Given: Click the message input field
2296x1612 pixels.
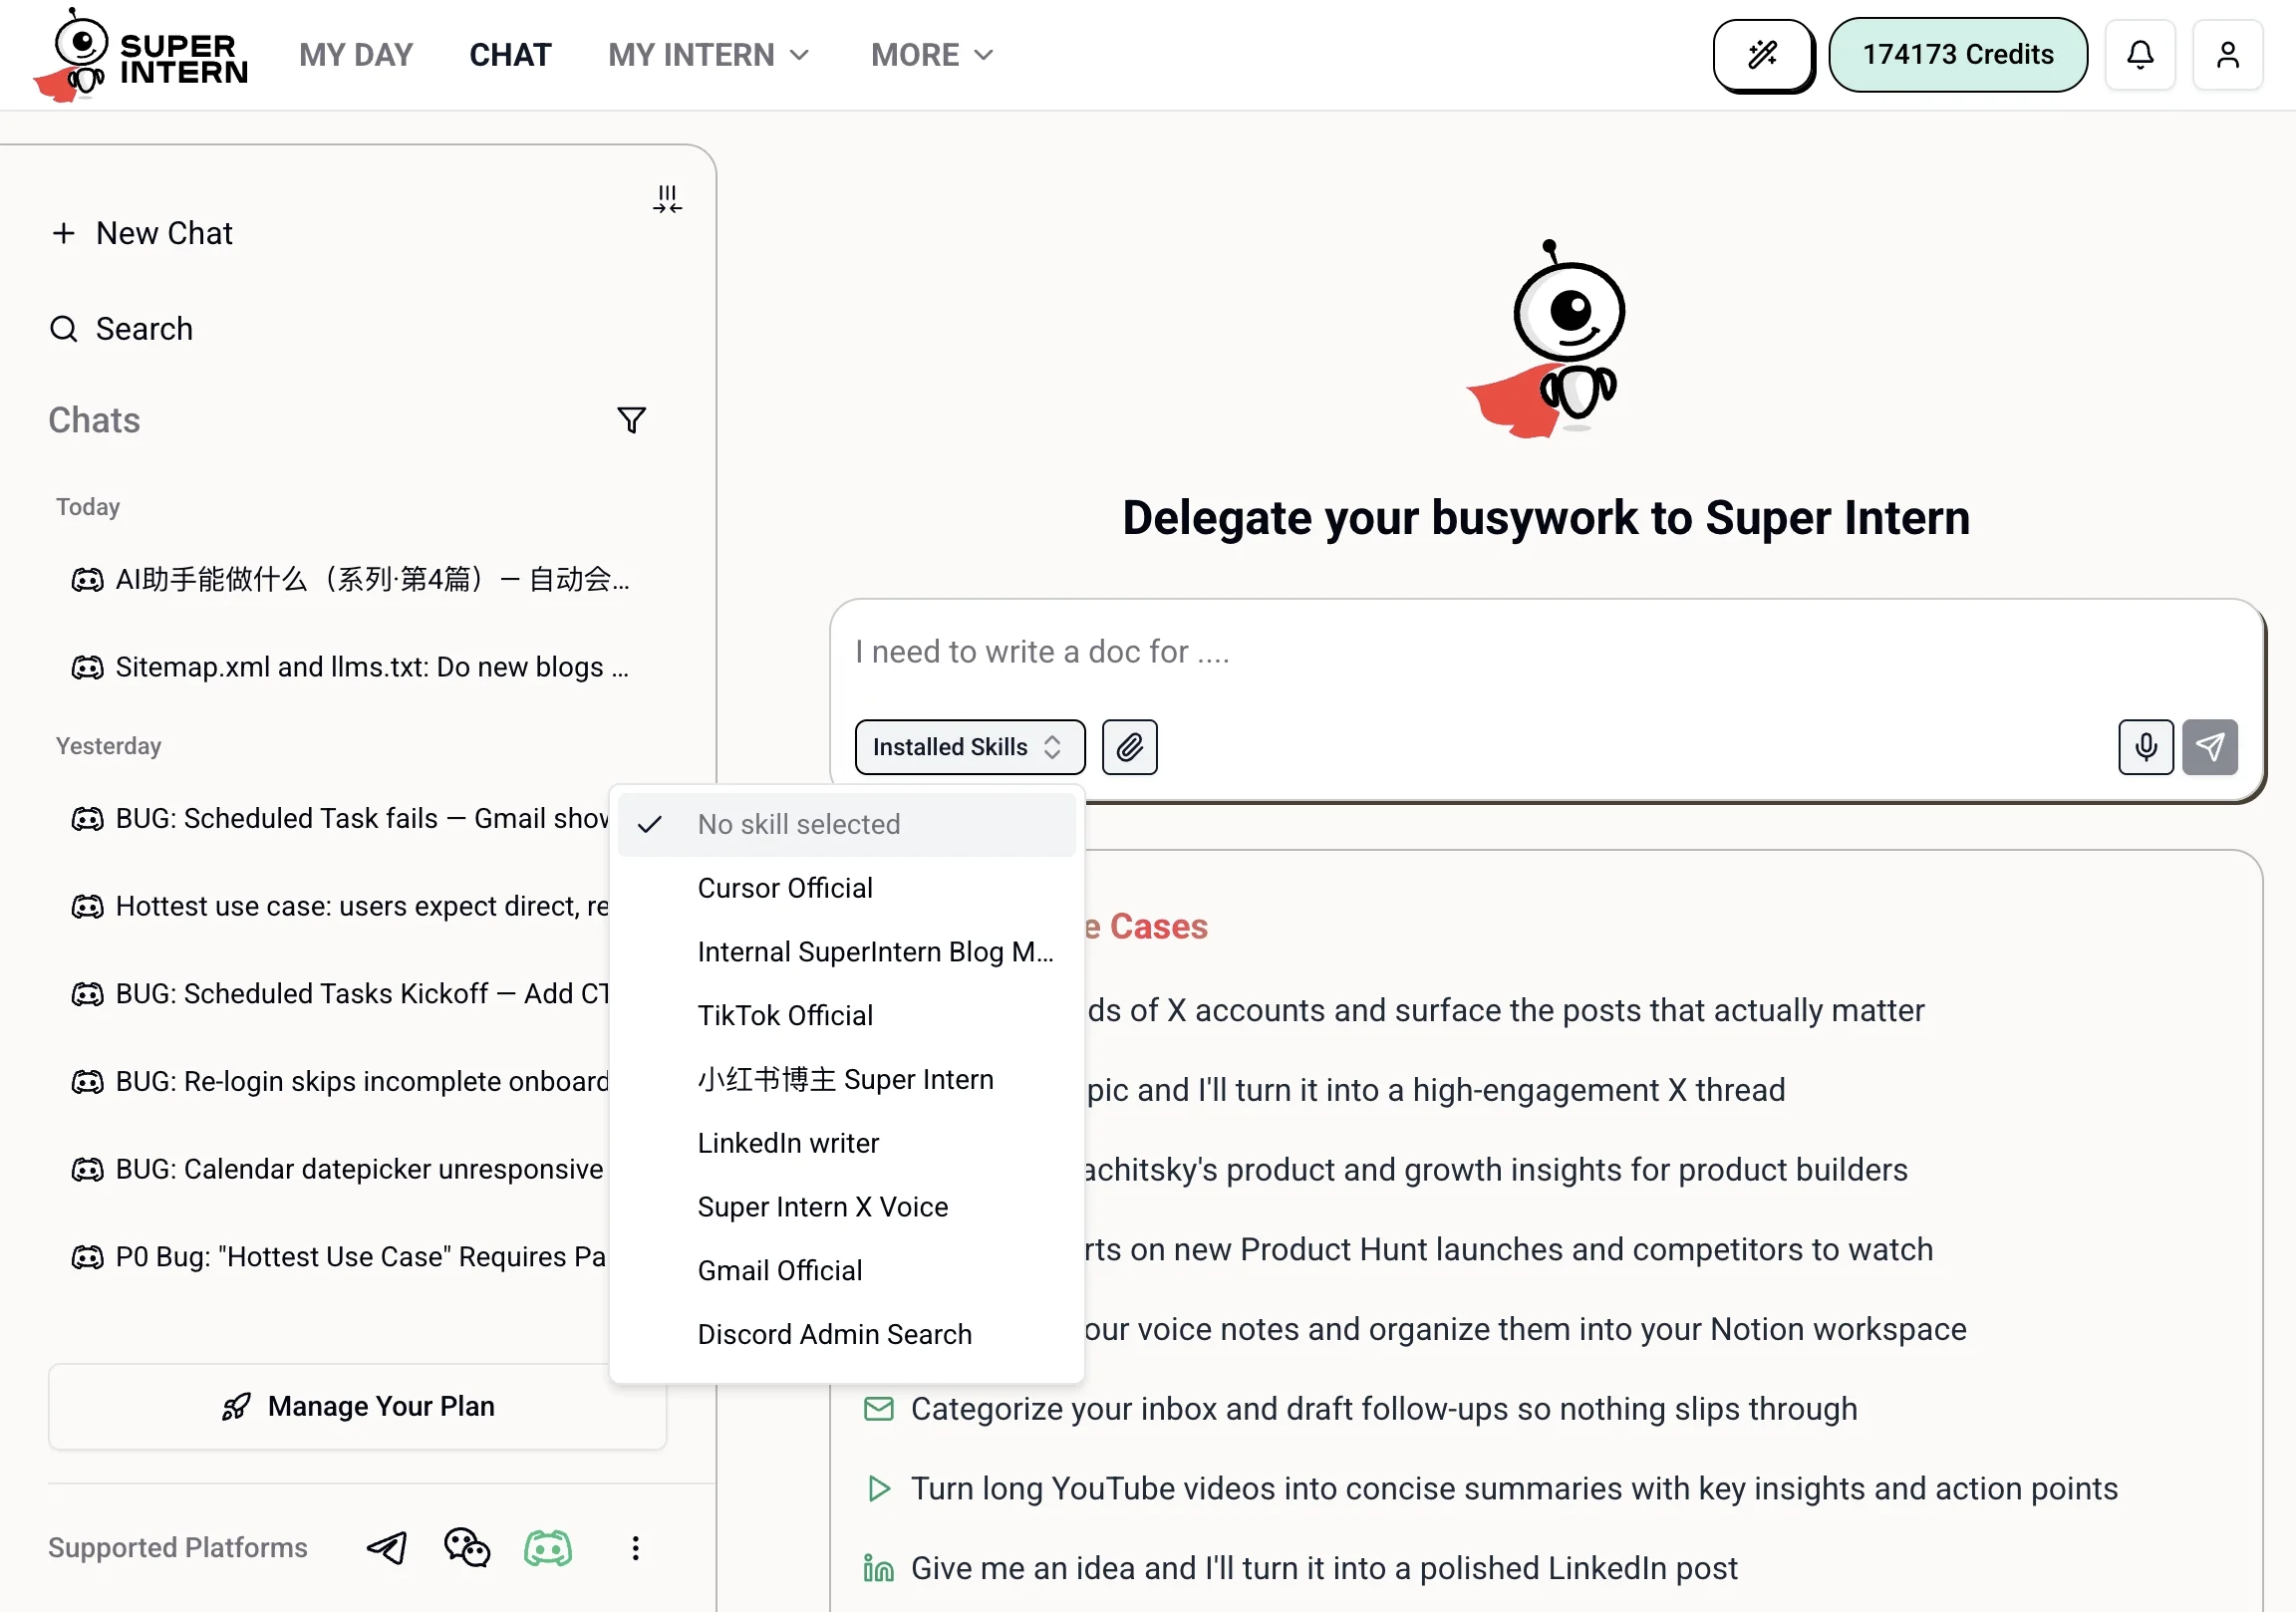Looking at the screenshot, I should 1545,652.
